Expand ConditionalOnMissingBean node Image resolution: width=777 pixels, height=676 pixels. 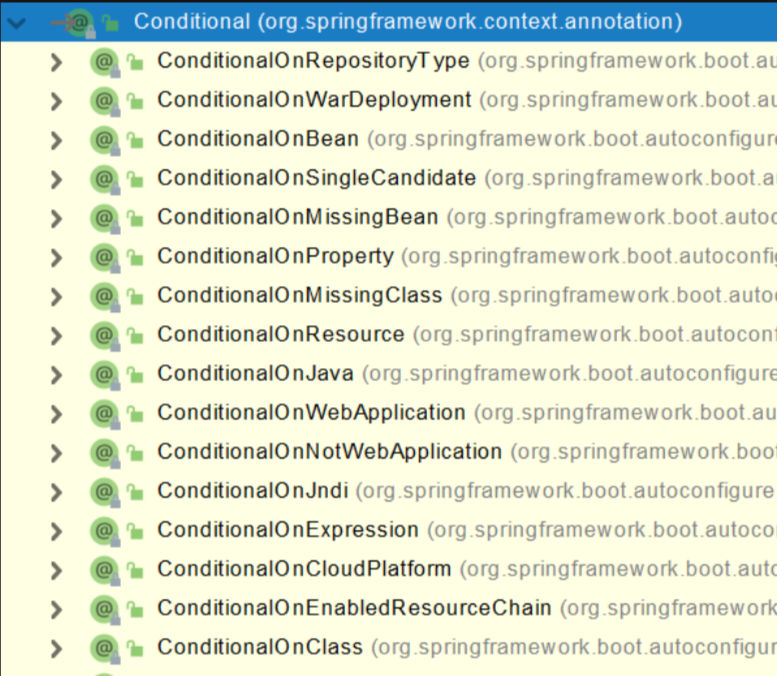(x=56, y=219)
